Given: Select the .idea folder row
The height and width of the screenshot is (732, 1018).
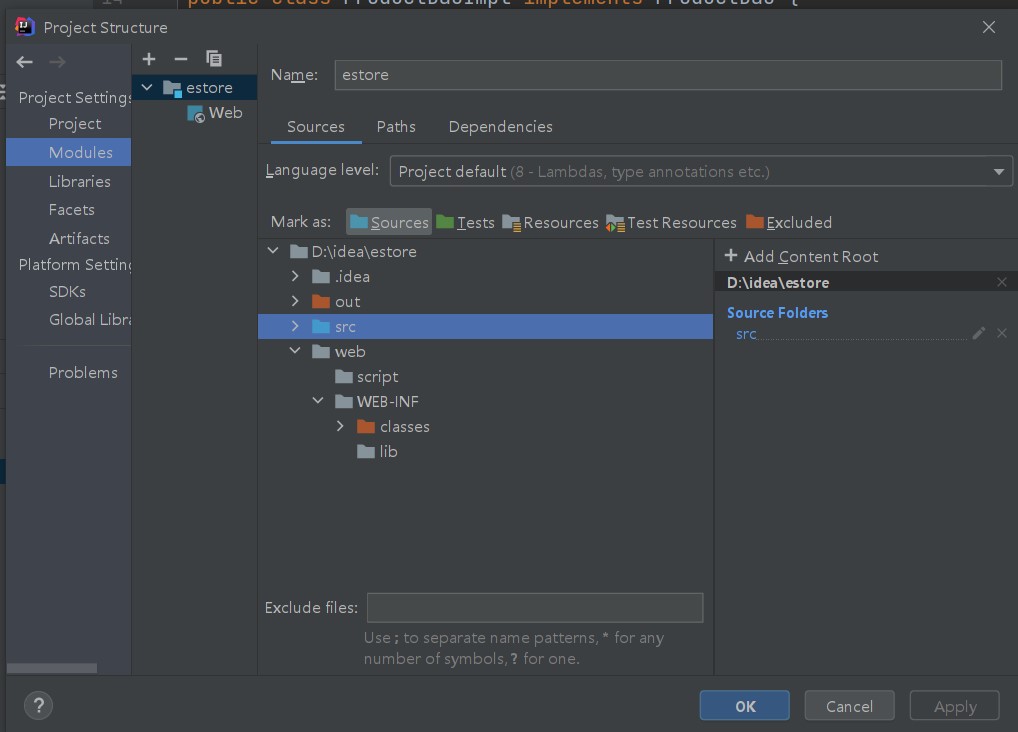Looking at the screenshot, I should [x=486, y=277].
